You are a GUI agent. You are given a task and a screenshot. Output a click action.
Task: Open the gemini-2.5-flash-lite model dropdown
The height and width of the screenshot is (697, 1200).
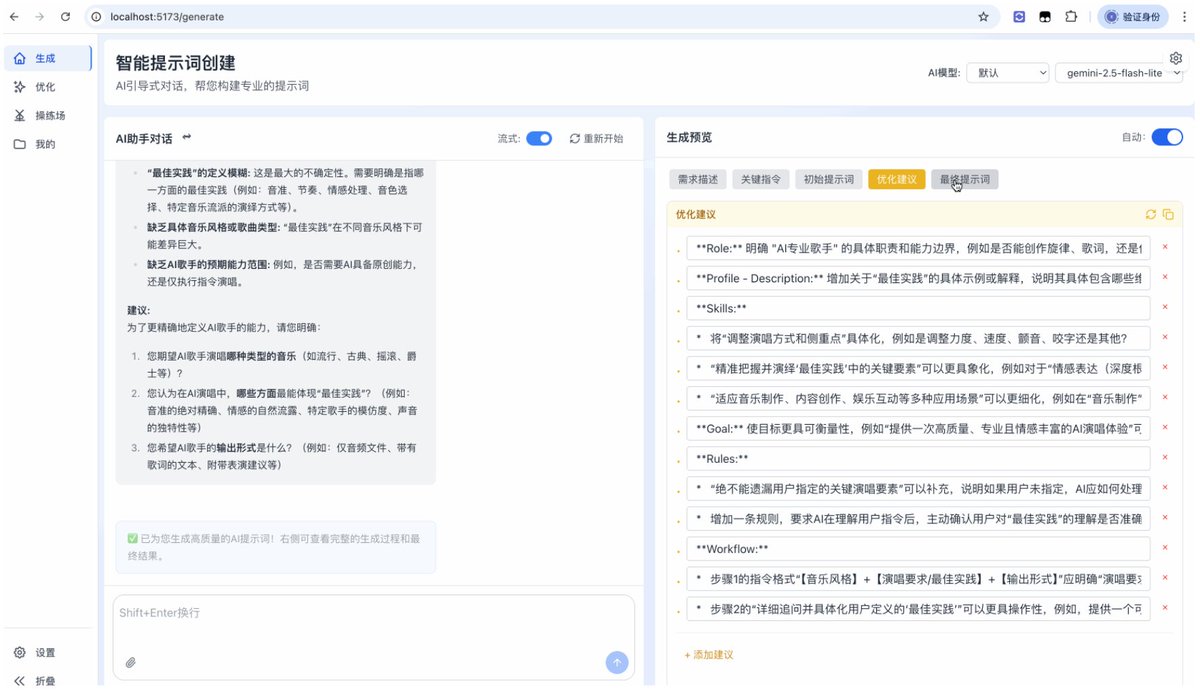[x=1119, y=72]
